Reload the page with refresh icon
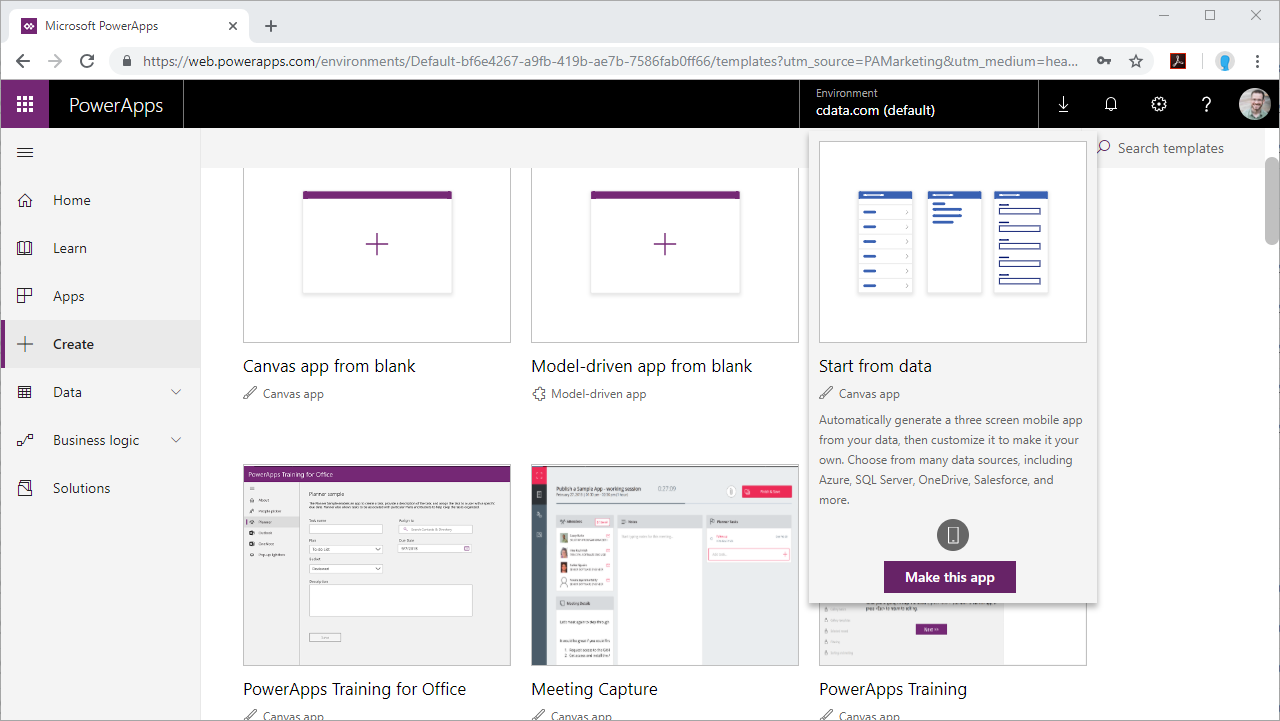Viewport: 1280px width, 721px height. 87,61
